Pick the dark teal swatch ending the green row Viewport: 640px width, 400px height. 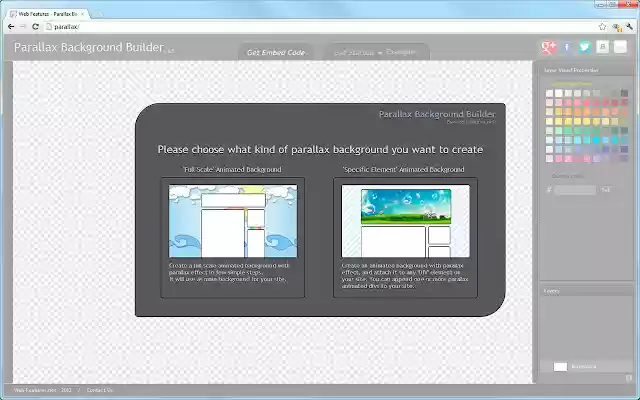pyautogui.click(x=624, y=131)
